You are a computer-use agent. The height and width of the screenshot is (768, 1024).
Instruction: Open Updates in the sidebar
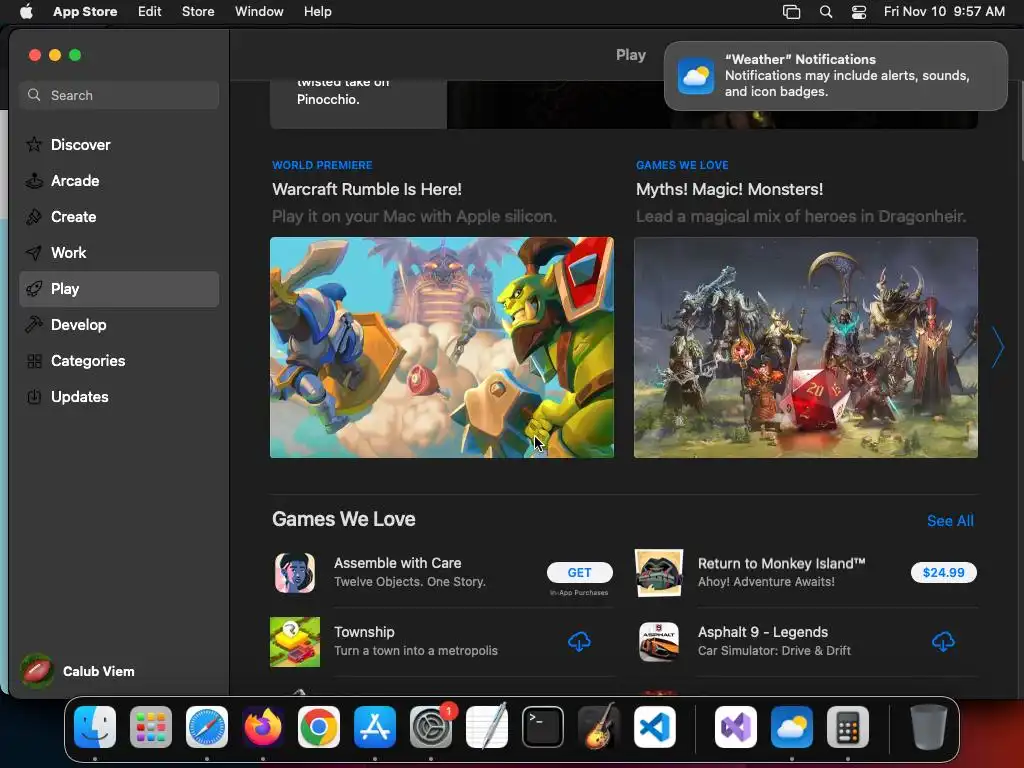119,396
